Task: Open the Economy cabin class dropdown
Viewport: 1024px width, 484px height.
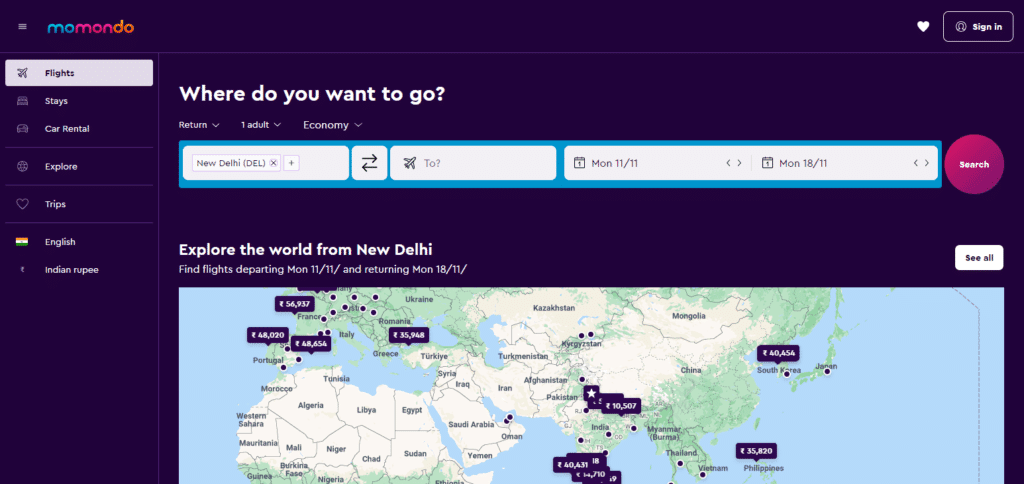Action: [332, 125]
